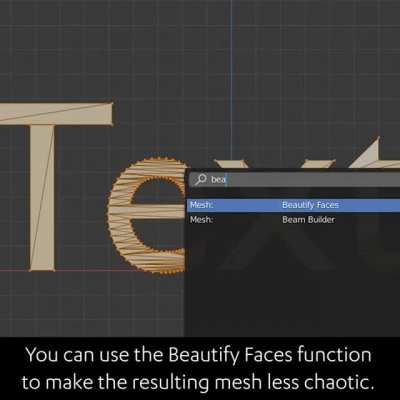This screenshot has width=400, height=400.
Task: Click the magnifier icon in the search box
Action: tap(201, 179)
